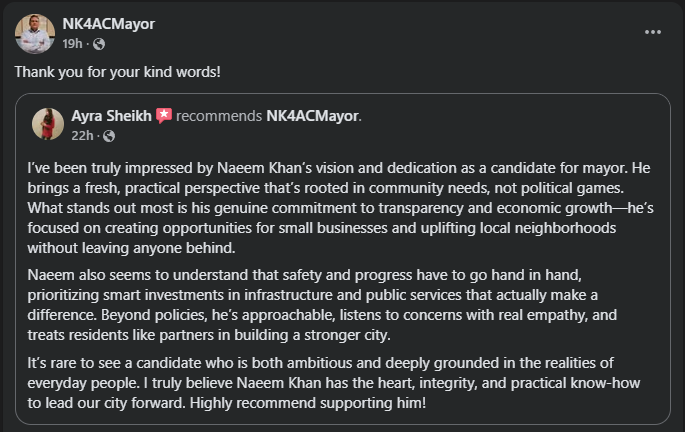Open Ayra Sheikh's profile name link
This screenshot has height=432, width=685.
point(111,116)
